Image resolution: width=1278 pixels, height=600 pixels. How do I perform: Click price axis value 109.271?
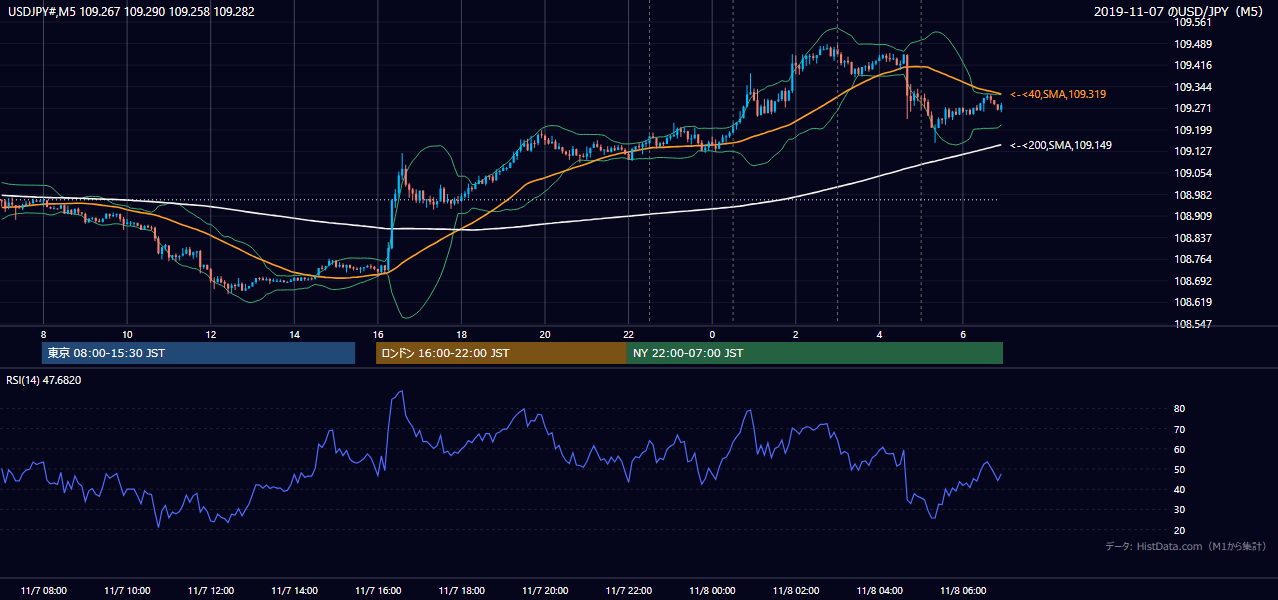[x=1192, y=108]
